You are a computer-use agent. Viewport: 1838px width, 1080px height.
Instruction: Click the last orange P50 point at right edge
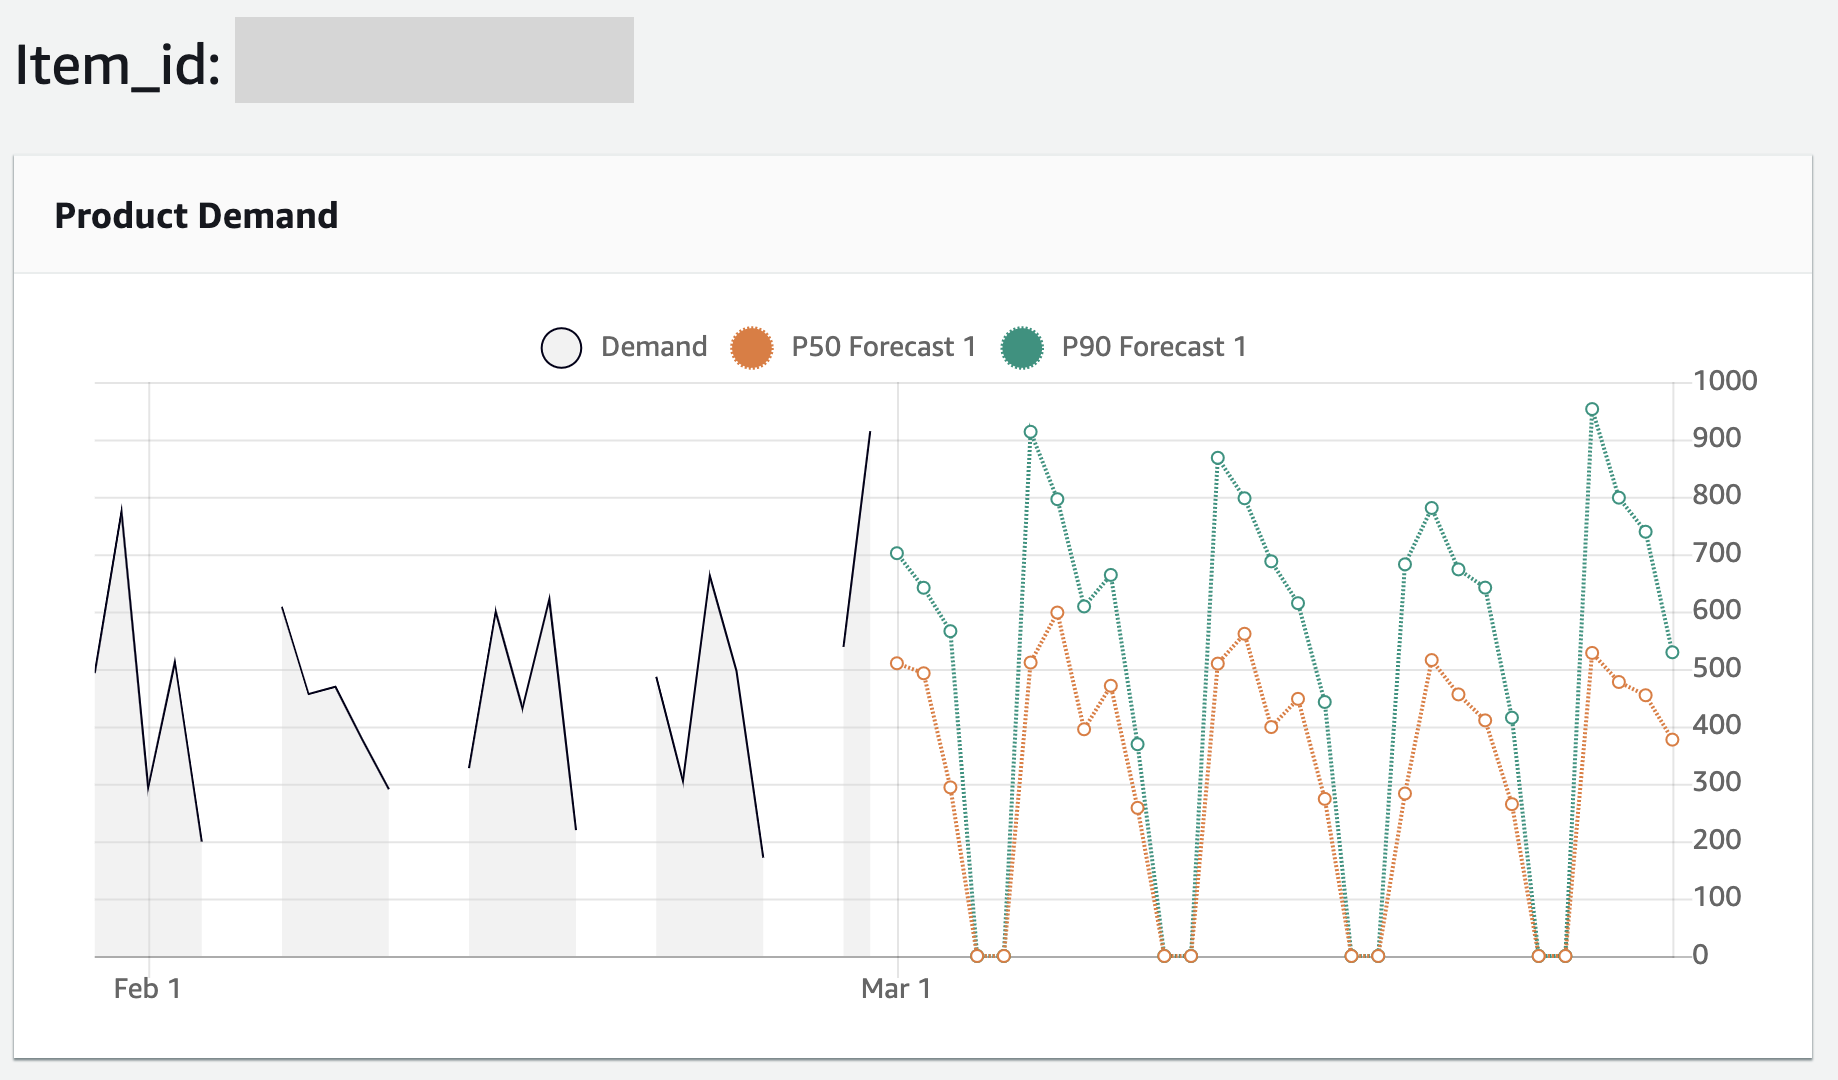click(1672, 740)
